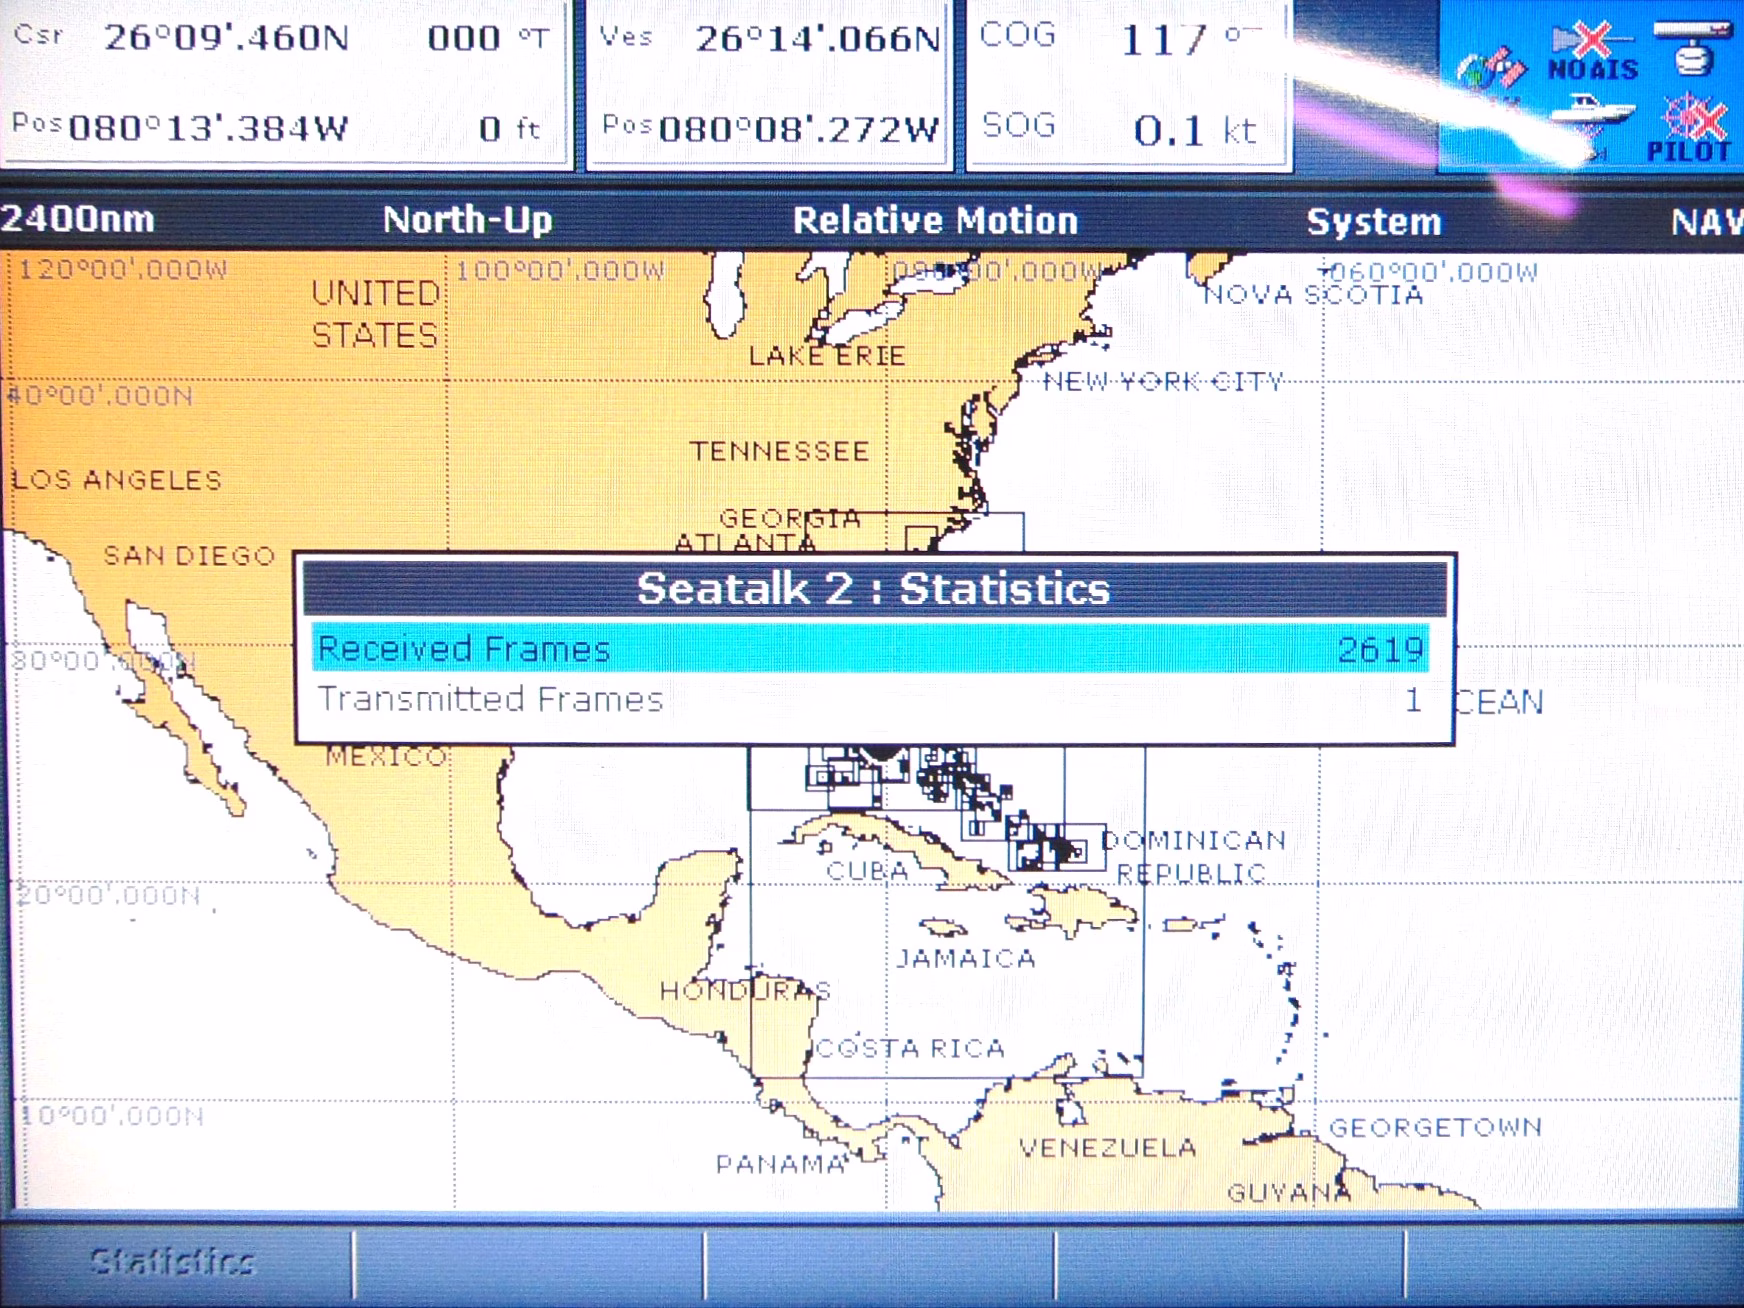1744x1308 pixels.
Task: Click the System label in status bar
Action: (x=1374, y=222)
